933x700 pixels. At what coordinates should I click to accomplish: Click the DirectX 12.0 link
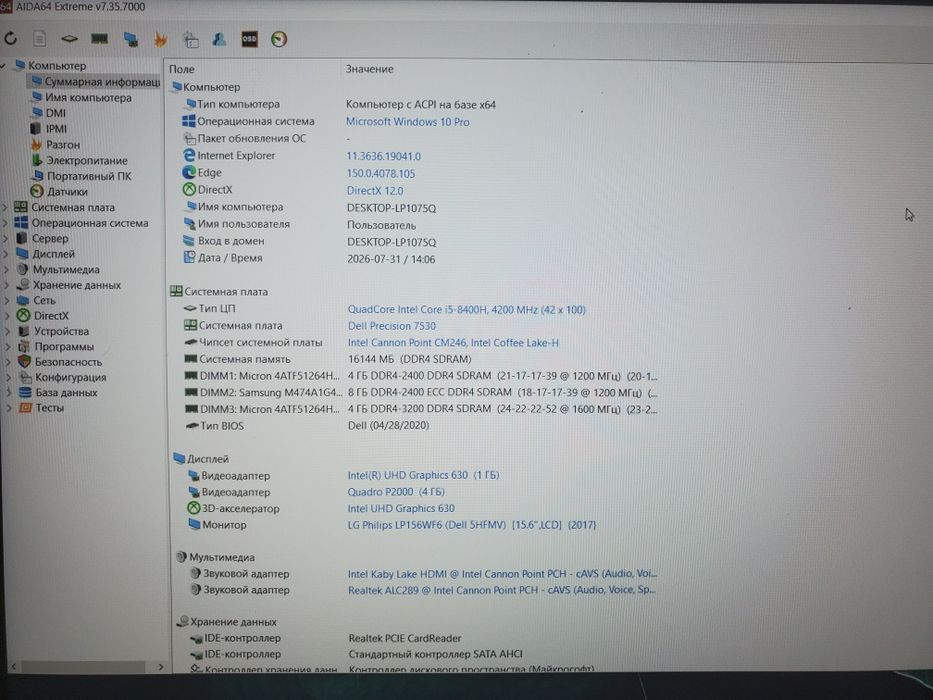coord(375,191)
